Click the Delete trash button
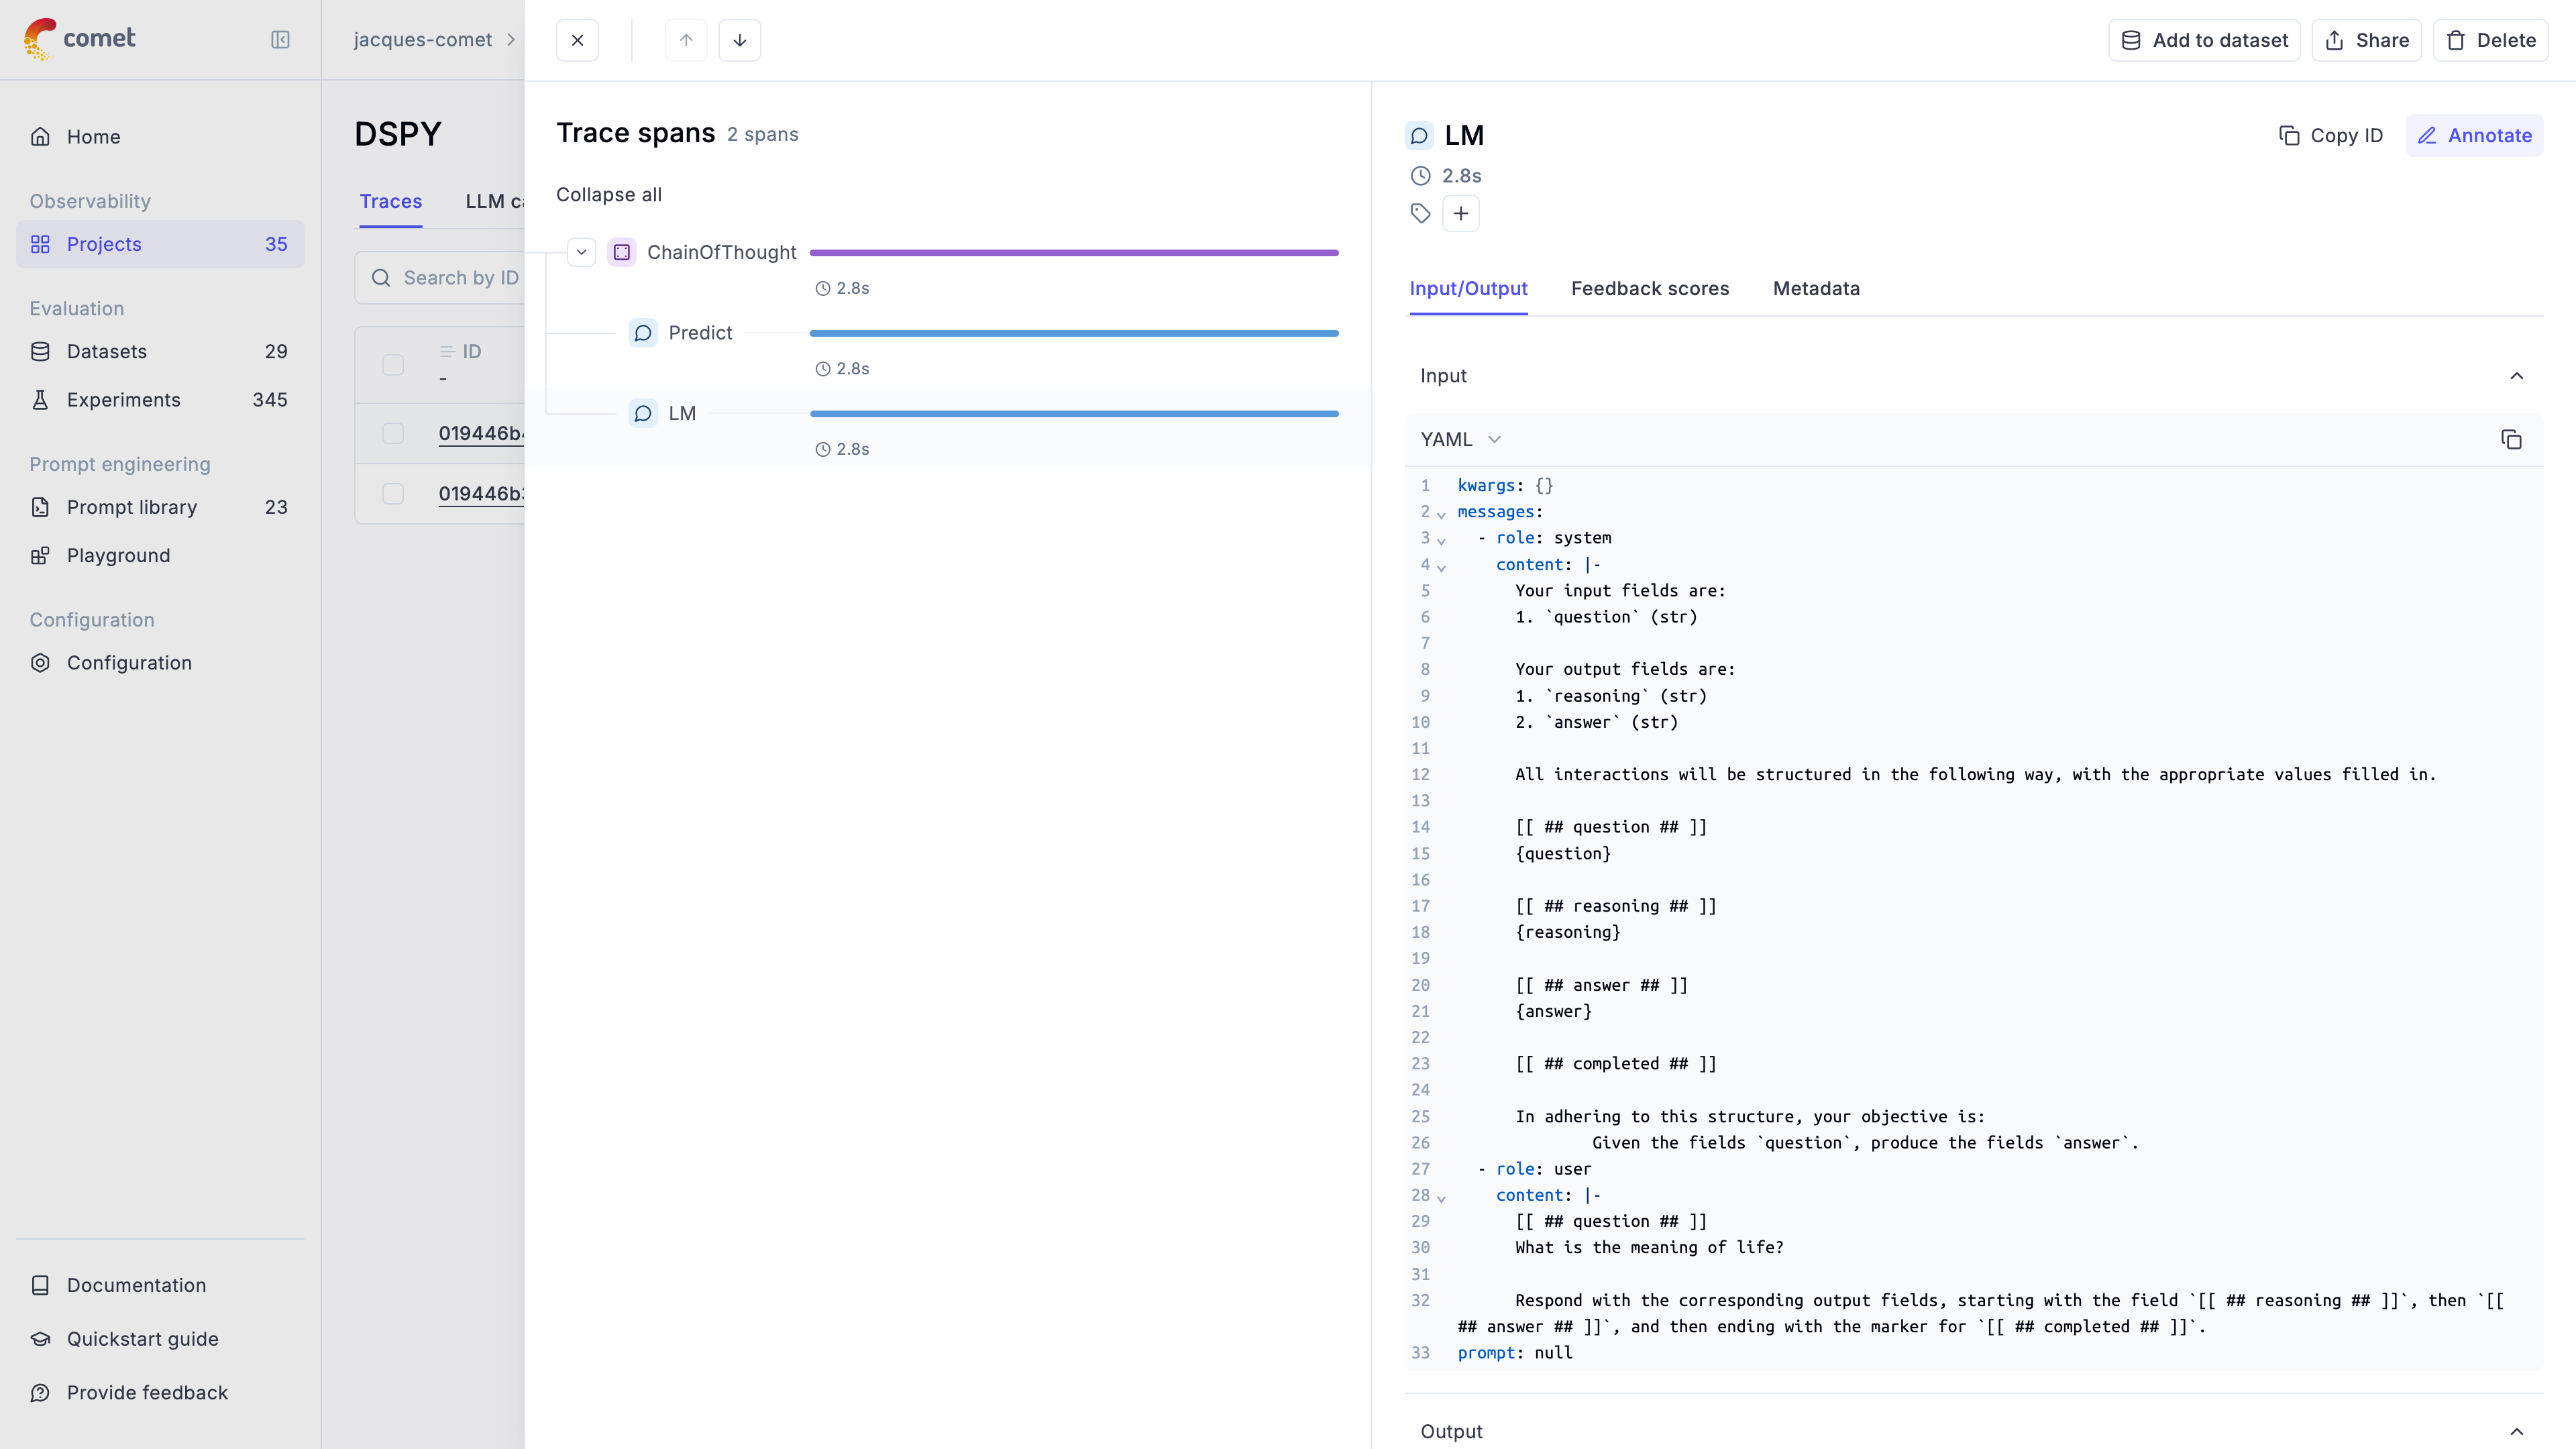2576x1449 pixels. click(x=2490, y=40)
